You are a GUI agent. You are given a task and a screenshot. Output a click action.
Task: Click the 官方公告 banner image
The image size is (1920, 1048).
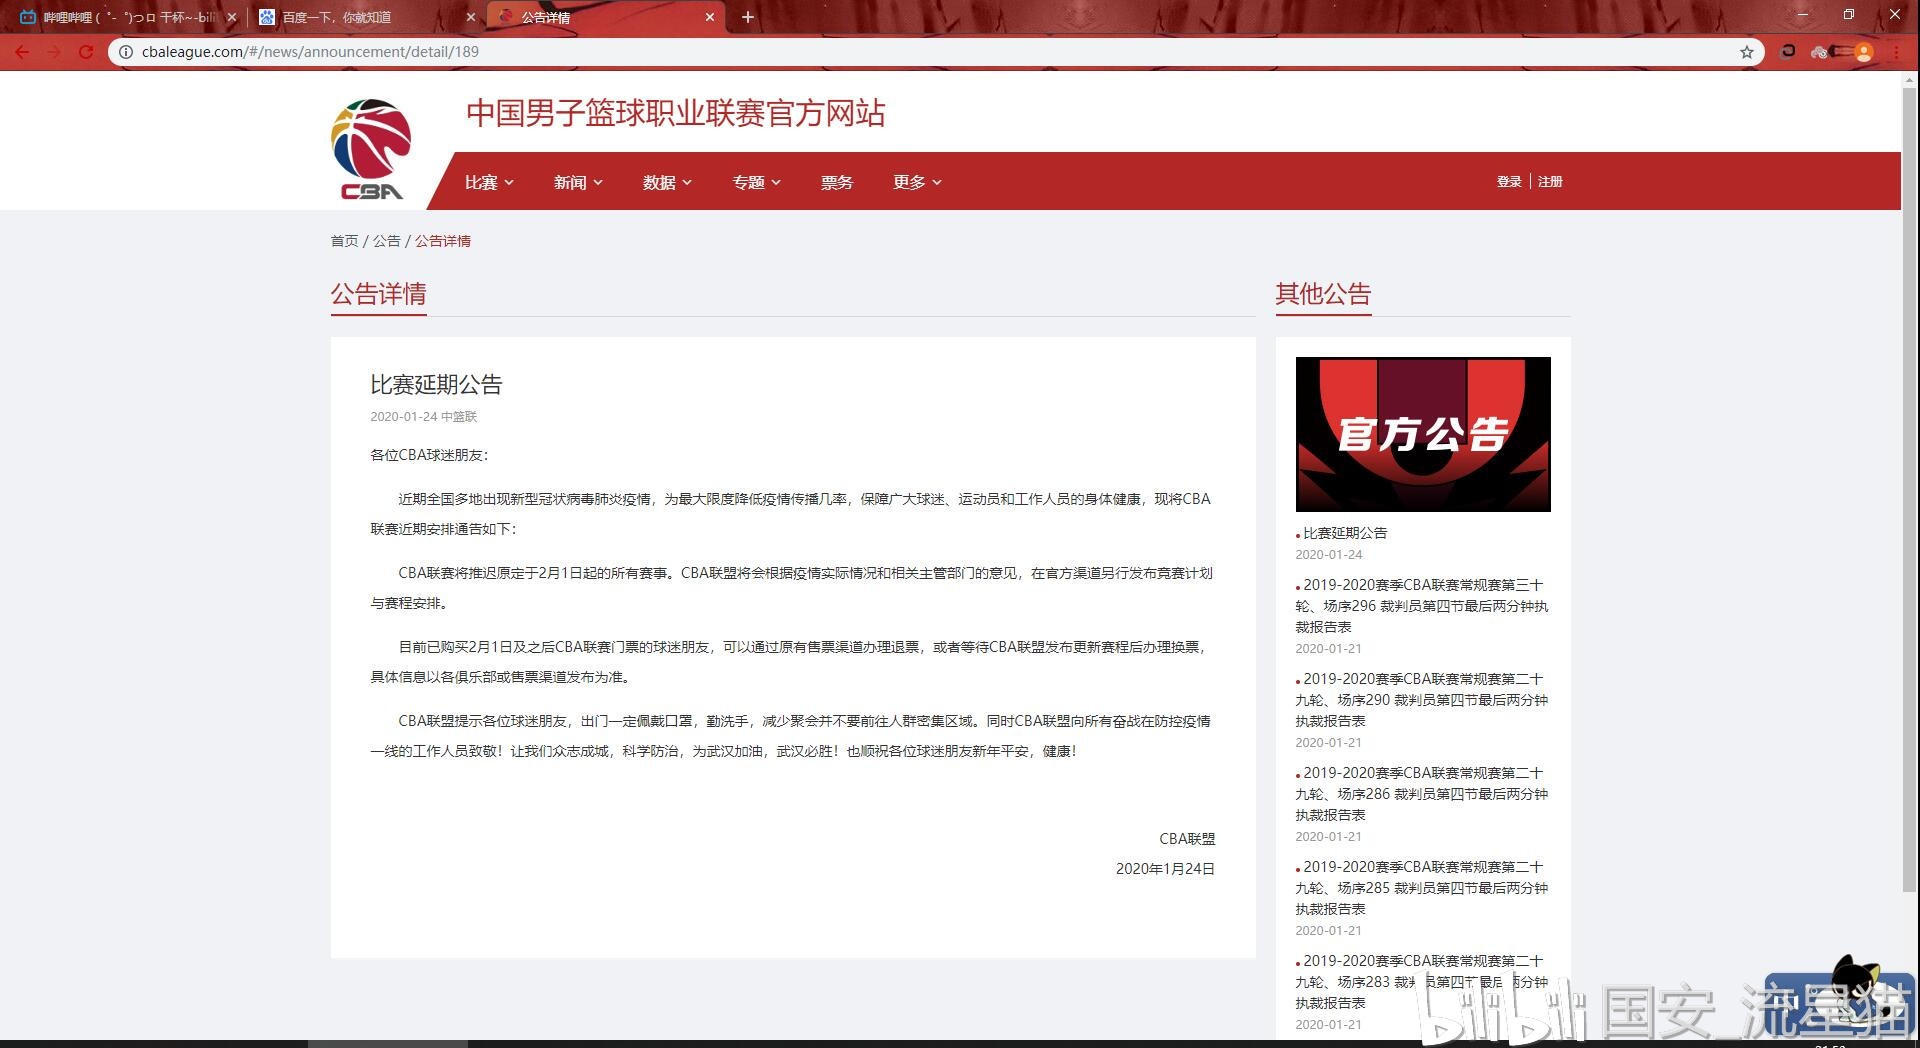coord(1422,434)
